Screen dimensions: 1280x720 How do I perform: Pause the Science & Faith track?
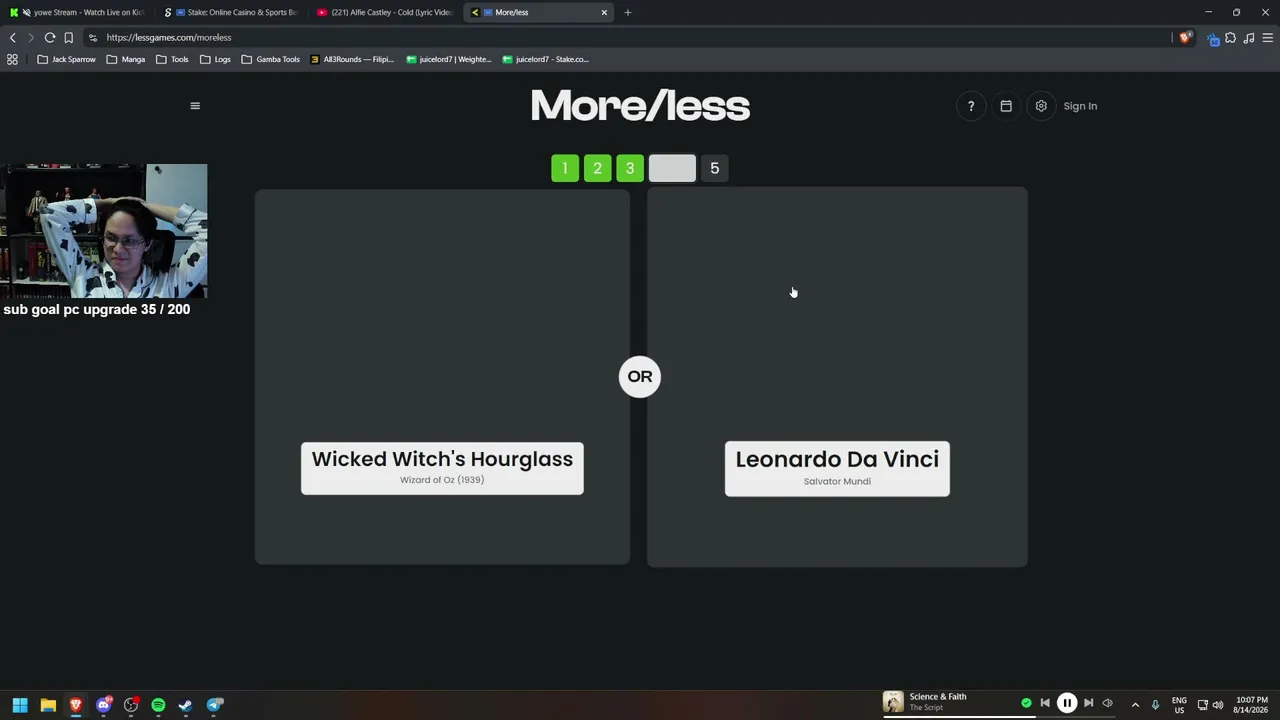tap(1067, 703)
